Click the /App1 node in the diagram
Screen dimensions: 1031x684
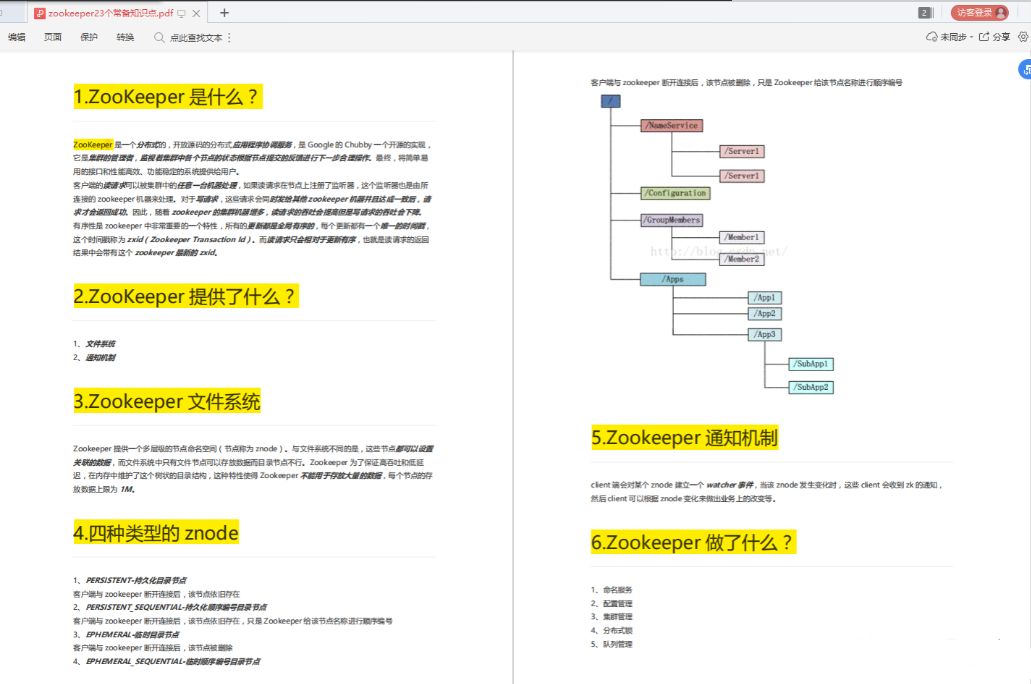point(765,298)
